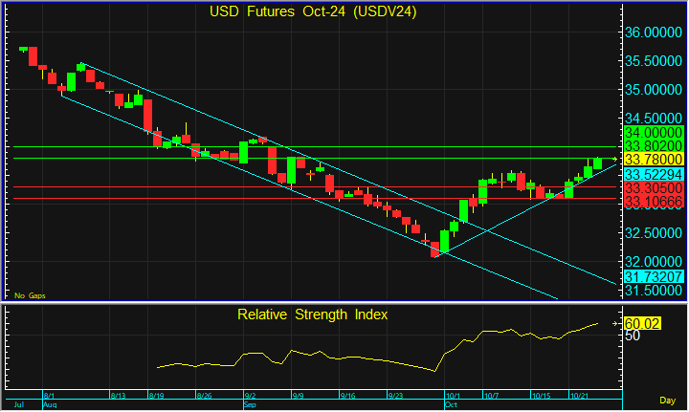689x412 pixels.
Task: Click the USD Futures Oct-24 chart title
Action: (313, 12)
